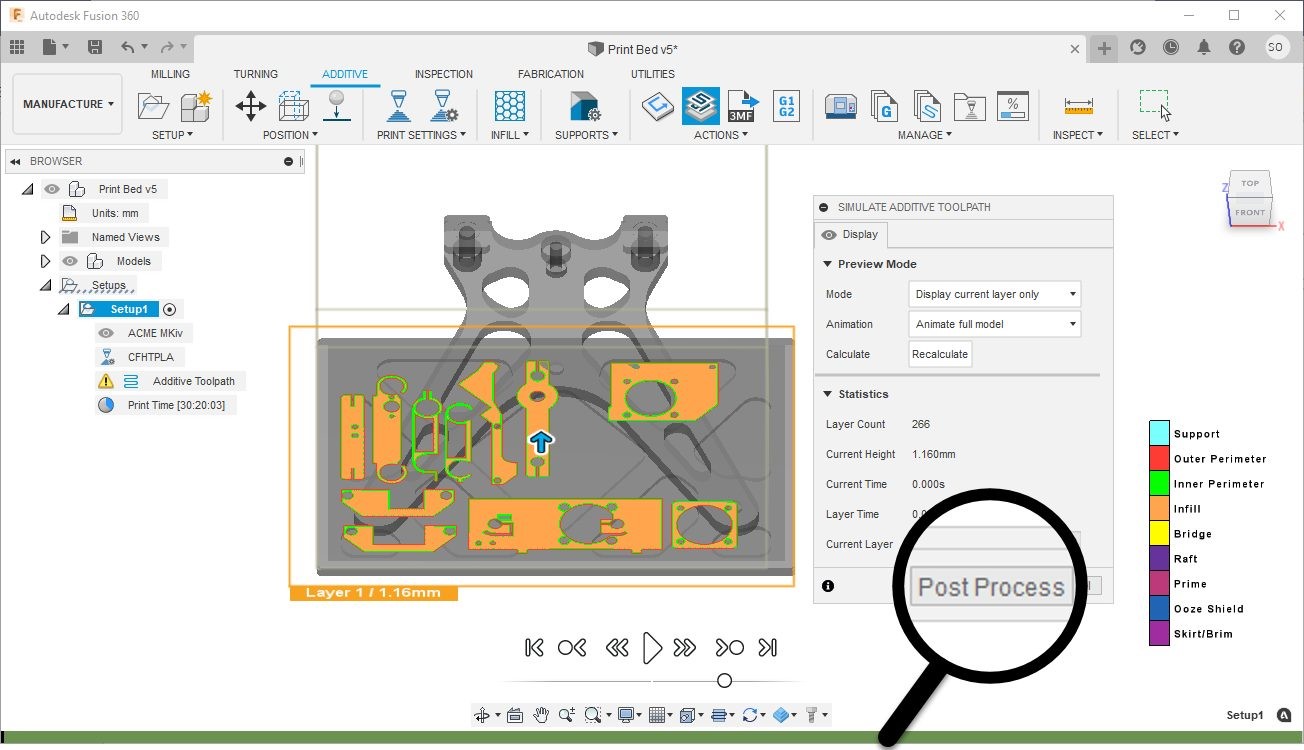
Task: Click the simulation timeline slider handle
Action: [x=724, y=681]
